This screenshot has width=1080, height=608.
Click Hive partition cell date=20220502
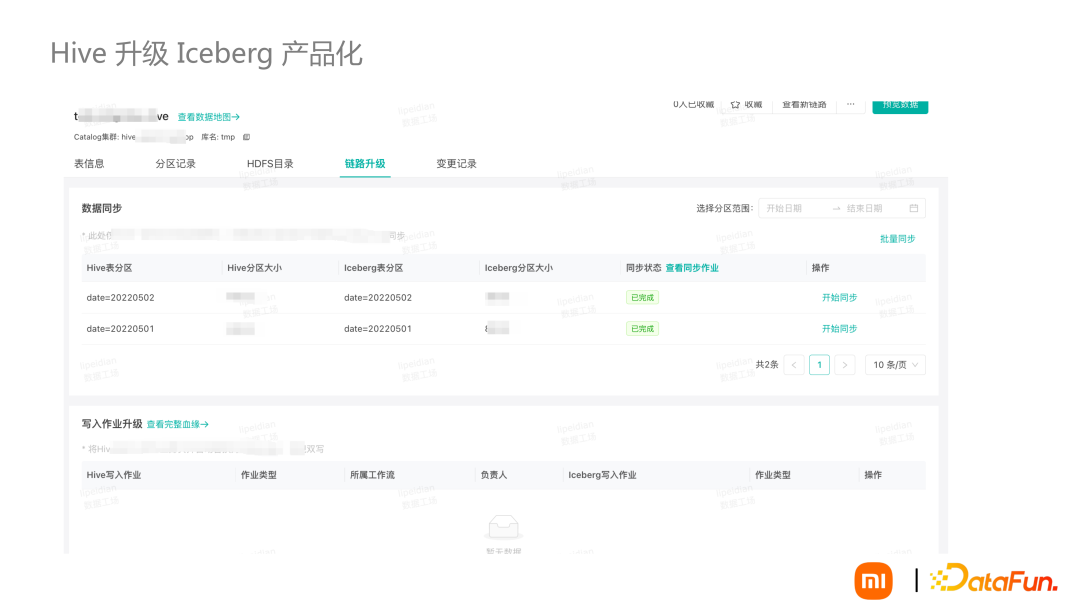point(121,297)
